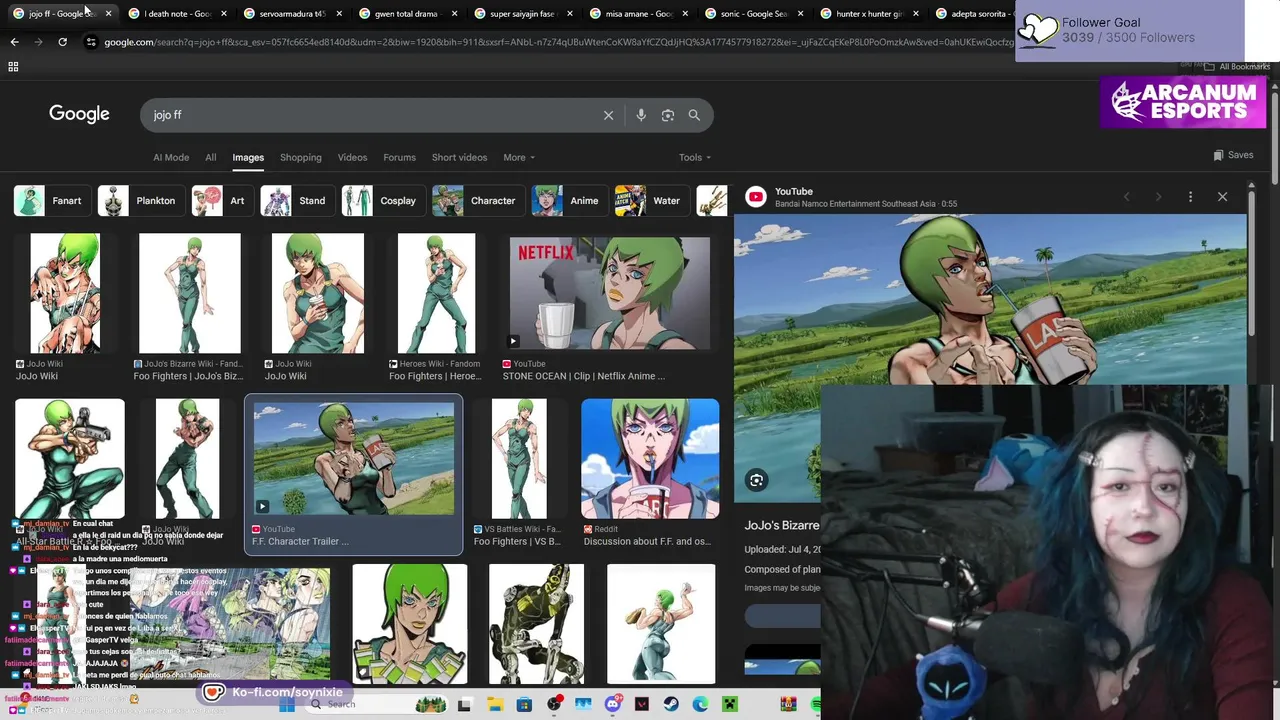Launch Minecraft from the taskbar
Viewport: 1280px width, 720px height.
click(730, 704)
